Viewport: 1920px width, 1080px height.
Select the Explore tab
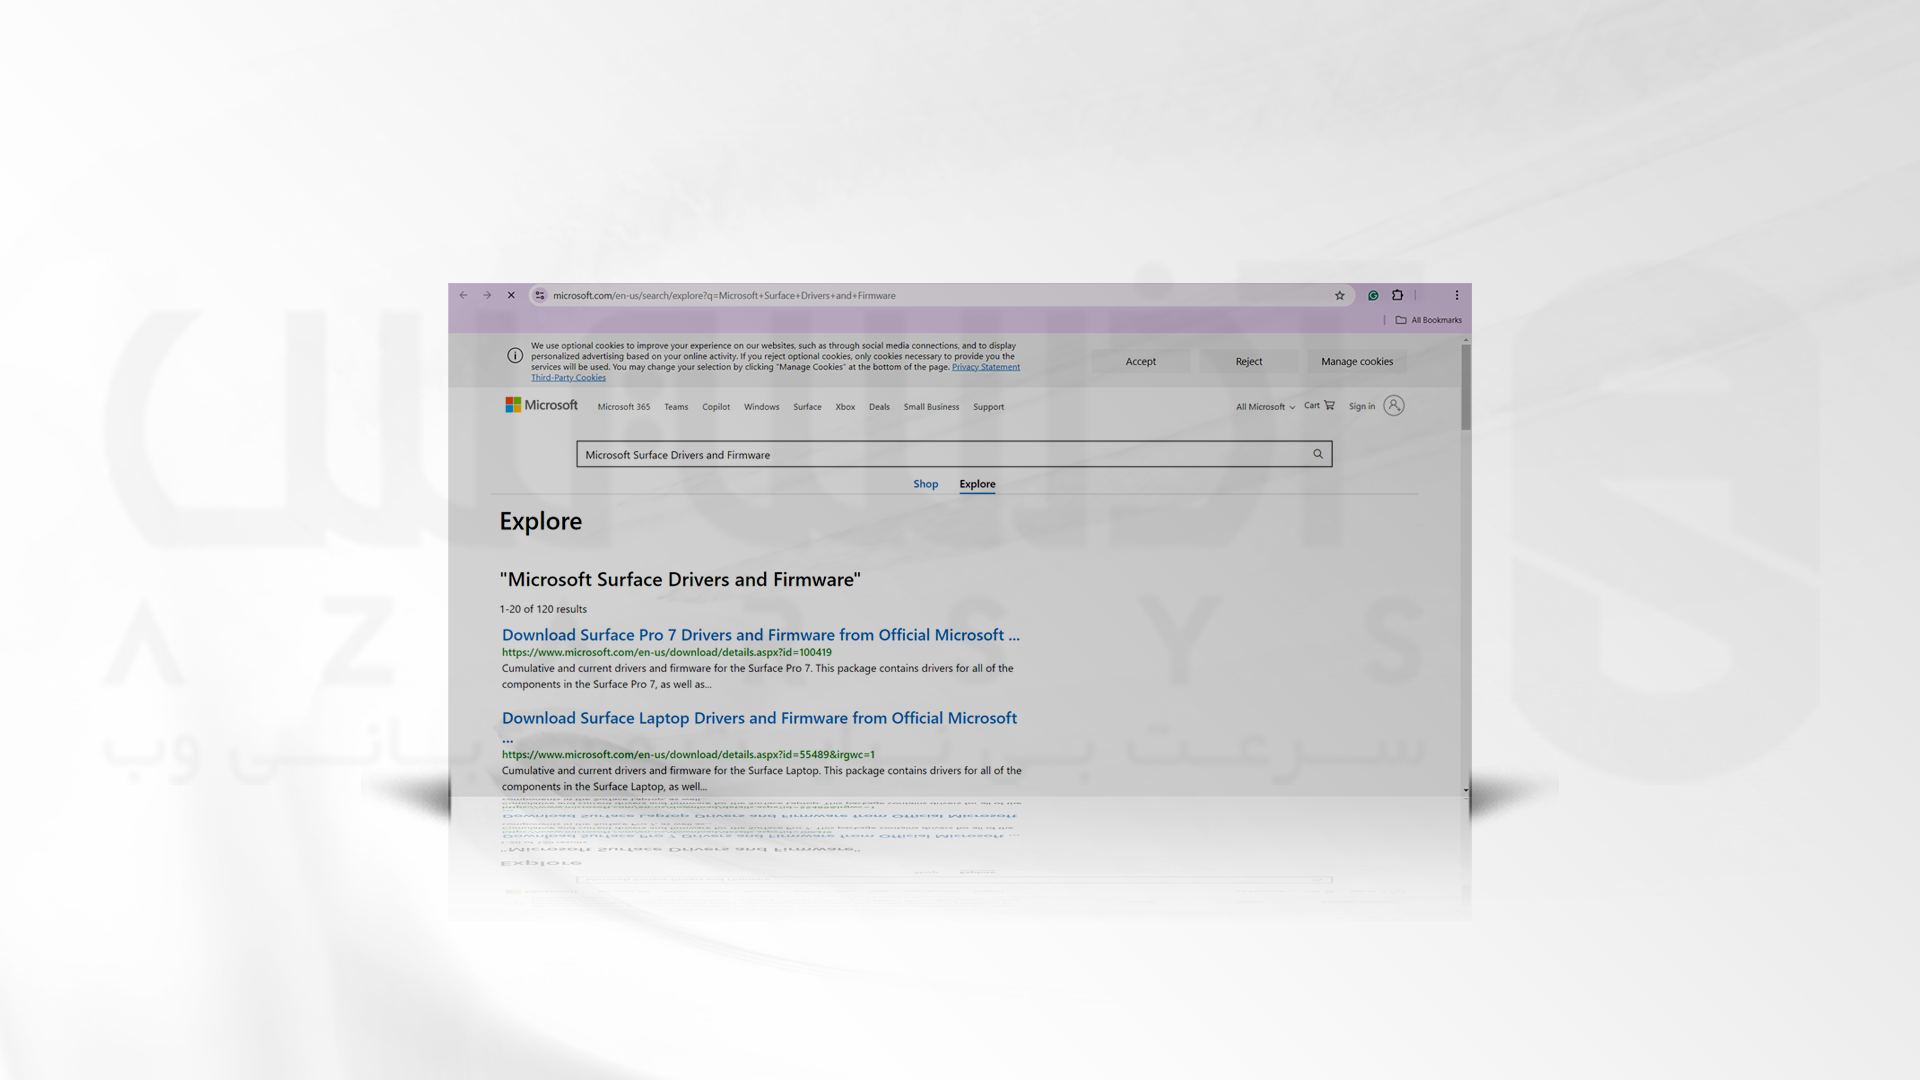coord(976,483)
